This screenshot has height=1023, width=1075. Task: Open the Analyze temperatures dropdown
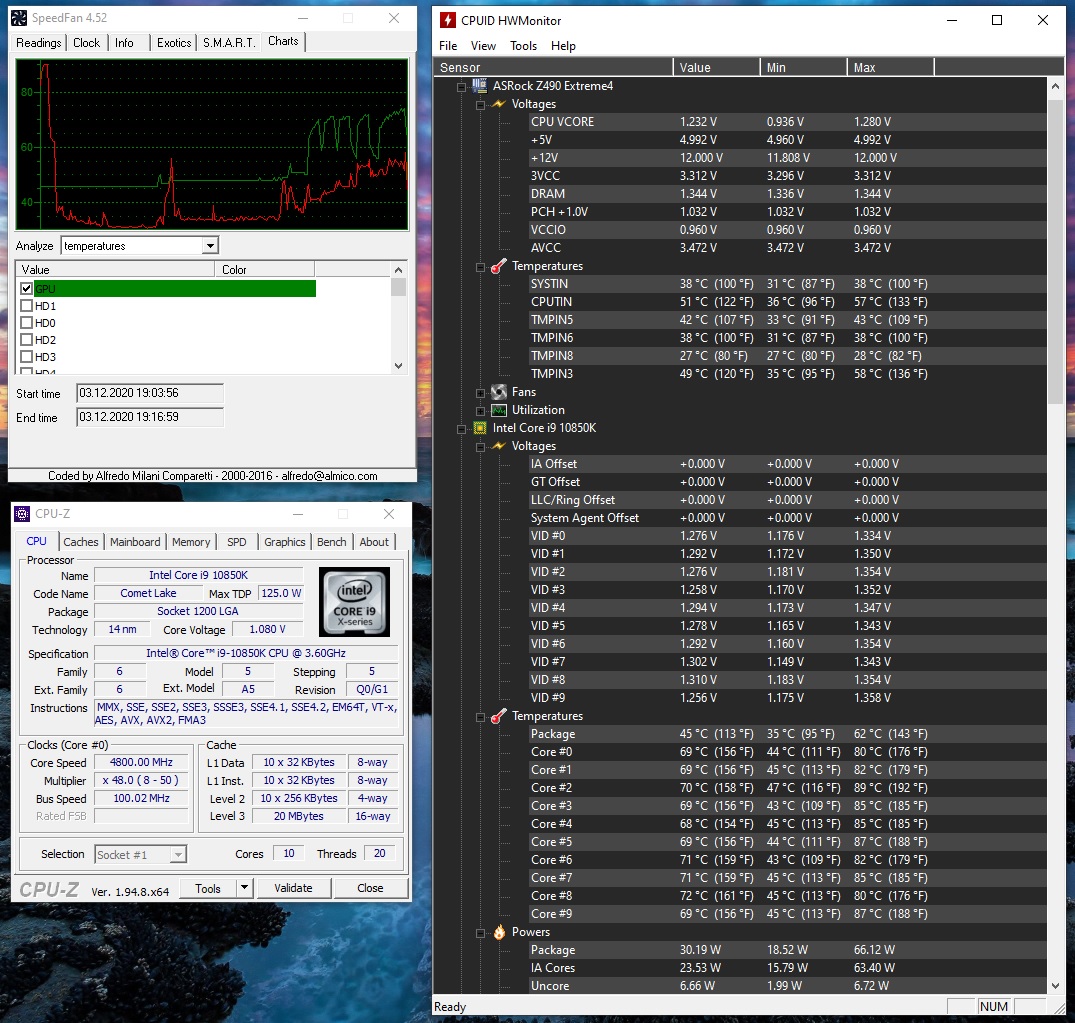point(210,245)
